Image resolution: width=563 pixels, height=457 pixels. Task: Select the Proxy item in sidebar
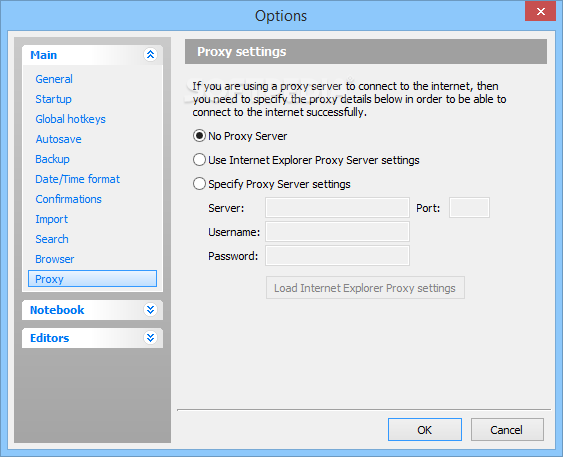pyautogui.click(x=92, y=279)
